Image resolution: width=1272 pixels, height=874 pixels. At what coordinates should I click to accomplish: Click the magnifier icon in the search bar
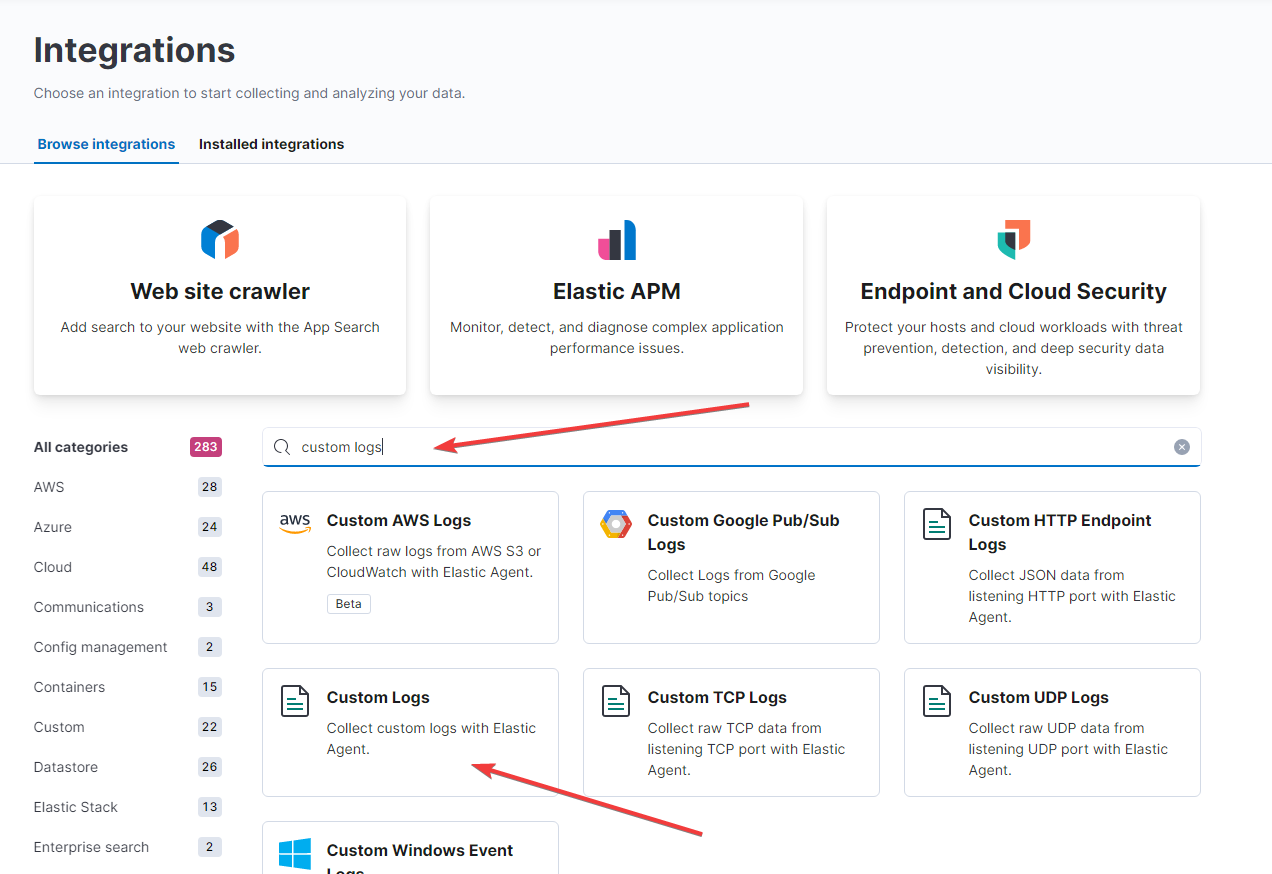pos(281,447)
